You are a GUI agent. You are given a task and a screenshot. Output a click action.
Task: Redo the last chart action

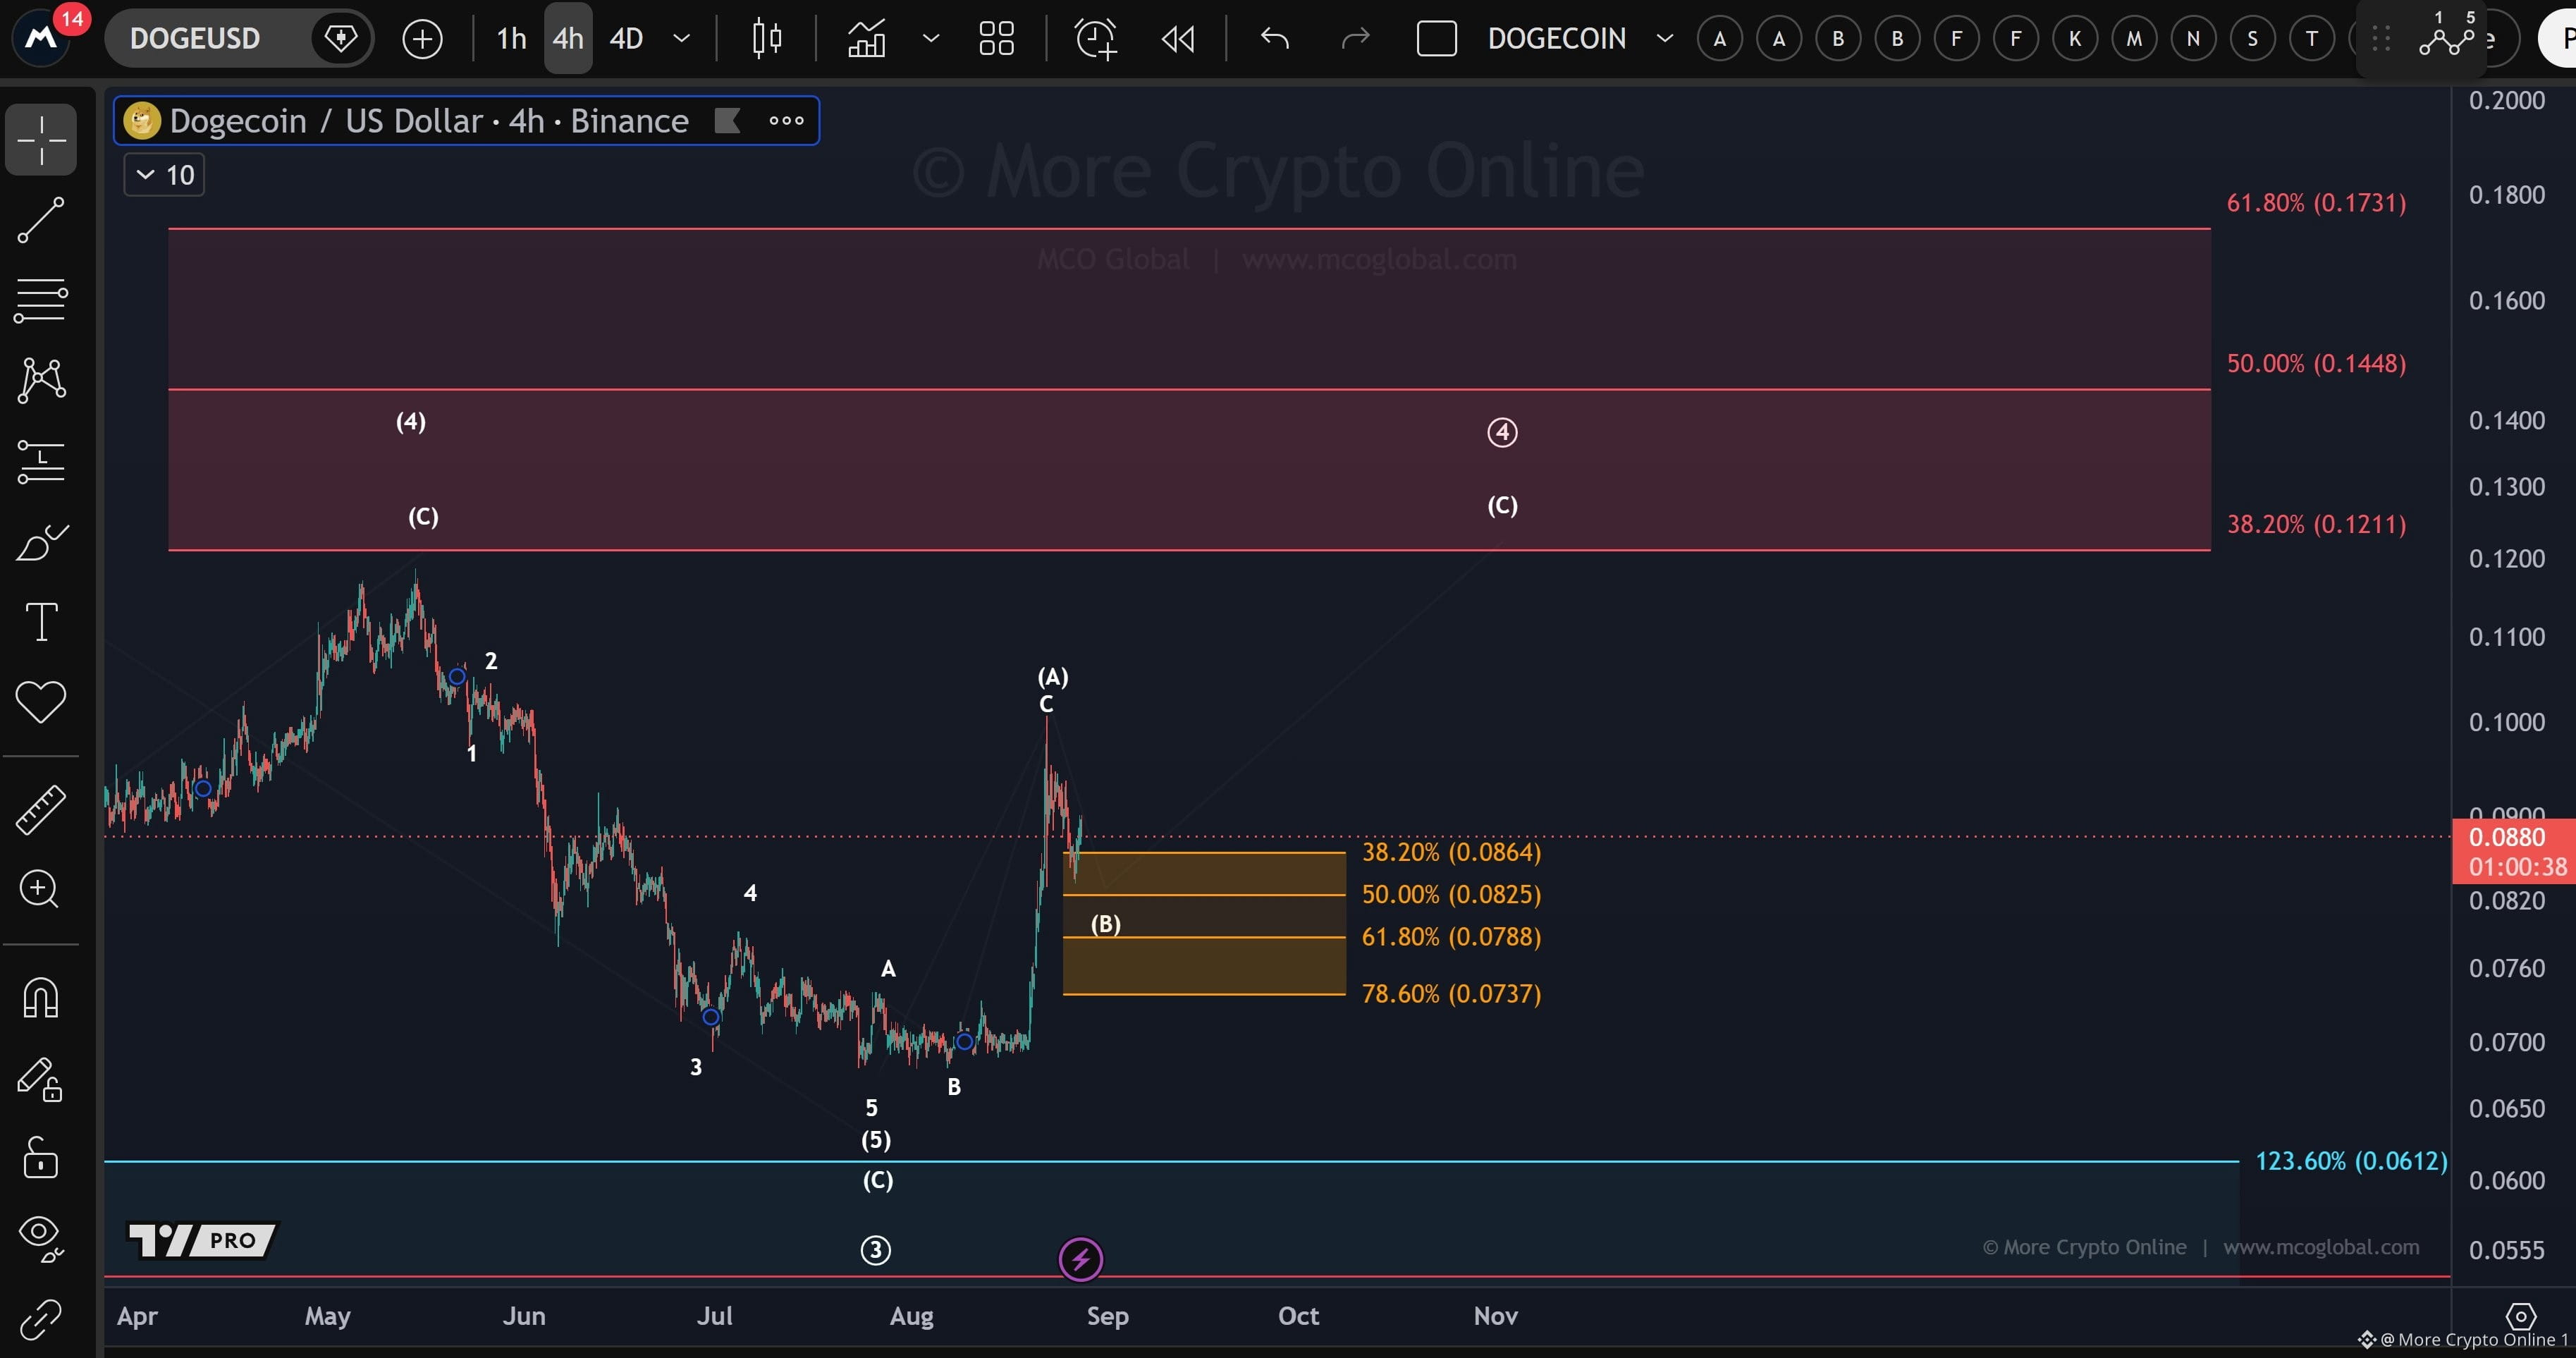click(1355, 39)
